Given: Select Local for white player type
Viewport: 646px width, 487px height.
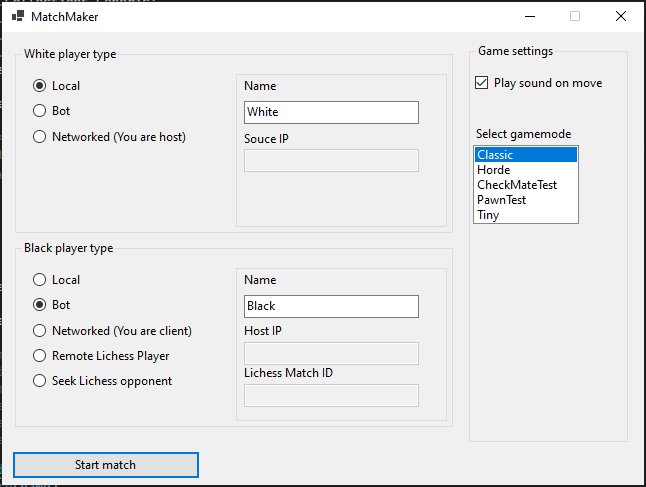Looking at the screenshot, I should click(x=56, y=86).
